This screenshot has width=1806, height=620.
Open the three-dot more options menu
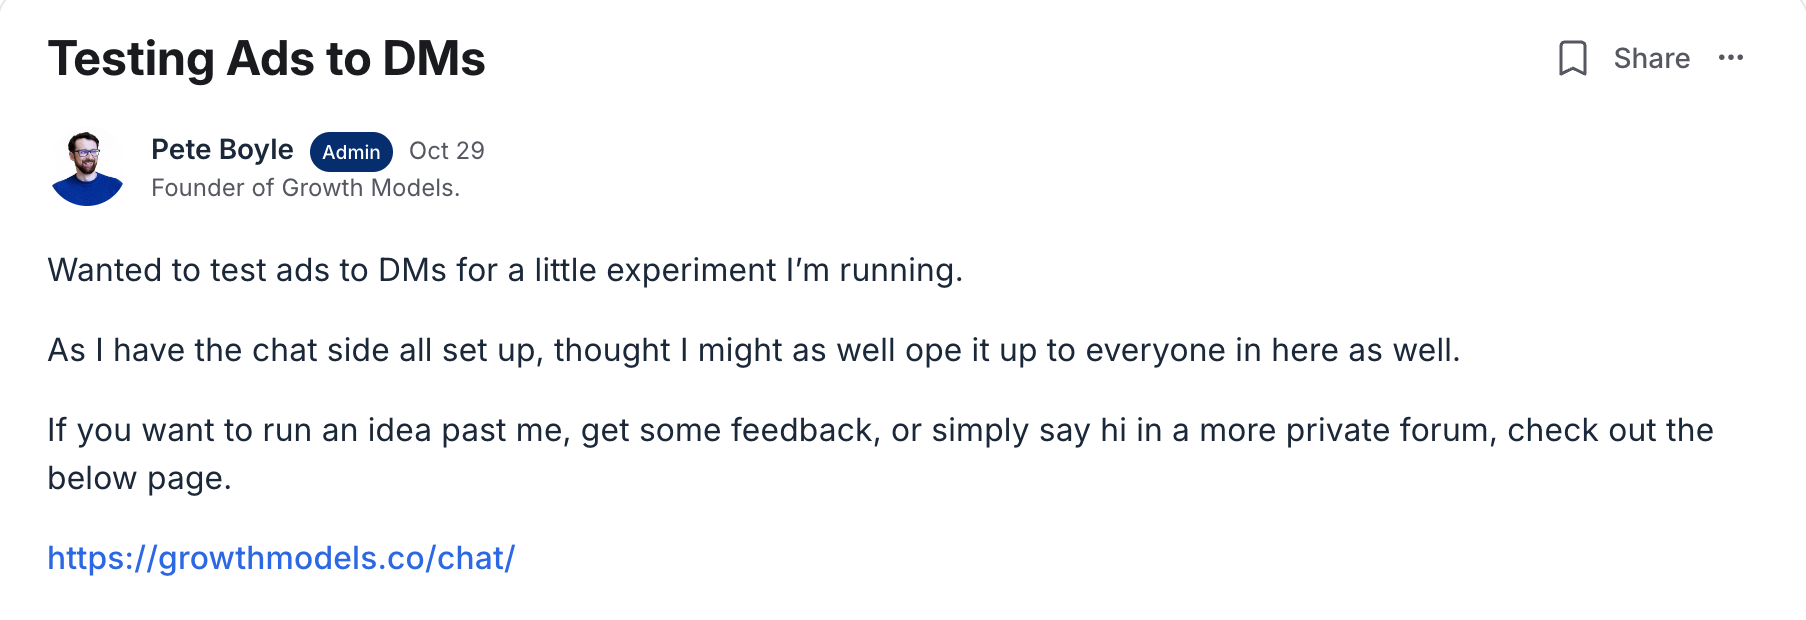[x=1730, y=58]
